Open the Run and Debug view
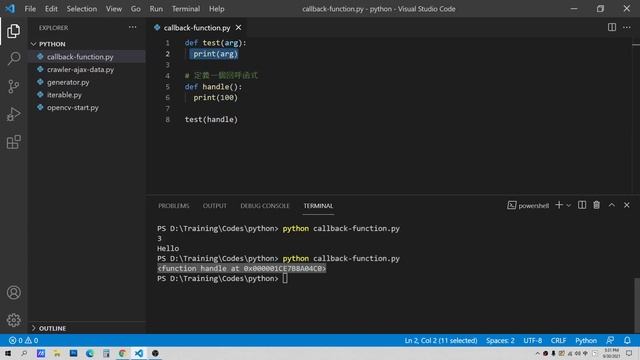The height and width of the screenshot is (360, 640). click(x=13, y=114)
